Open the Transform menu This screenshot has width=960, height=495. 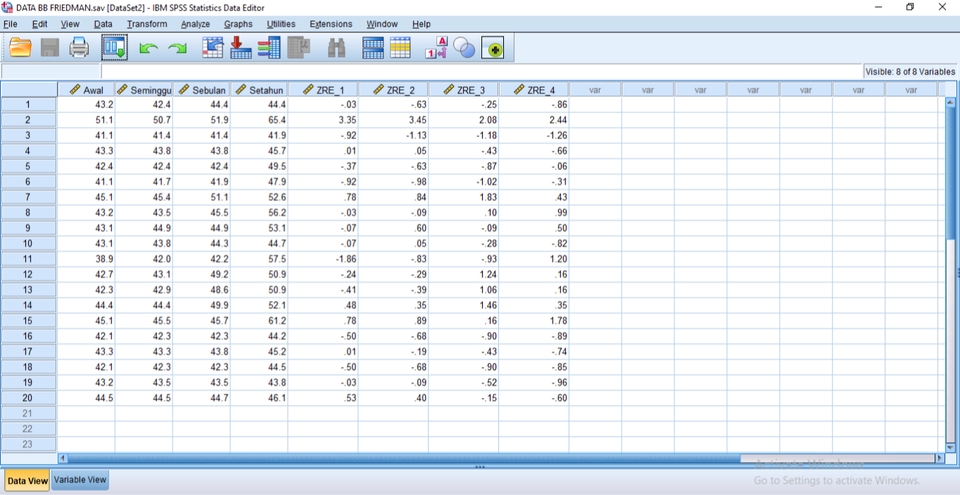point(147,24)
